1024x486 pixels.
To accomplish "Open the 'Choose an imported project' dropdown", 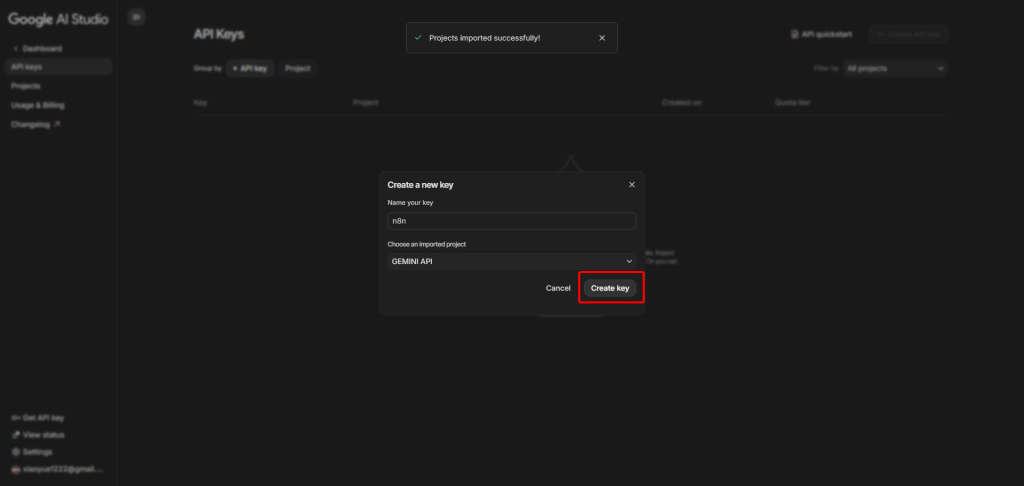I will click(x=511, y=261).
